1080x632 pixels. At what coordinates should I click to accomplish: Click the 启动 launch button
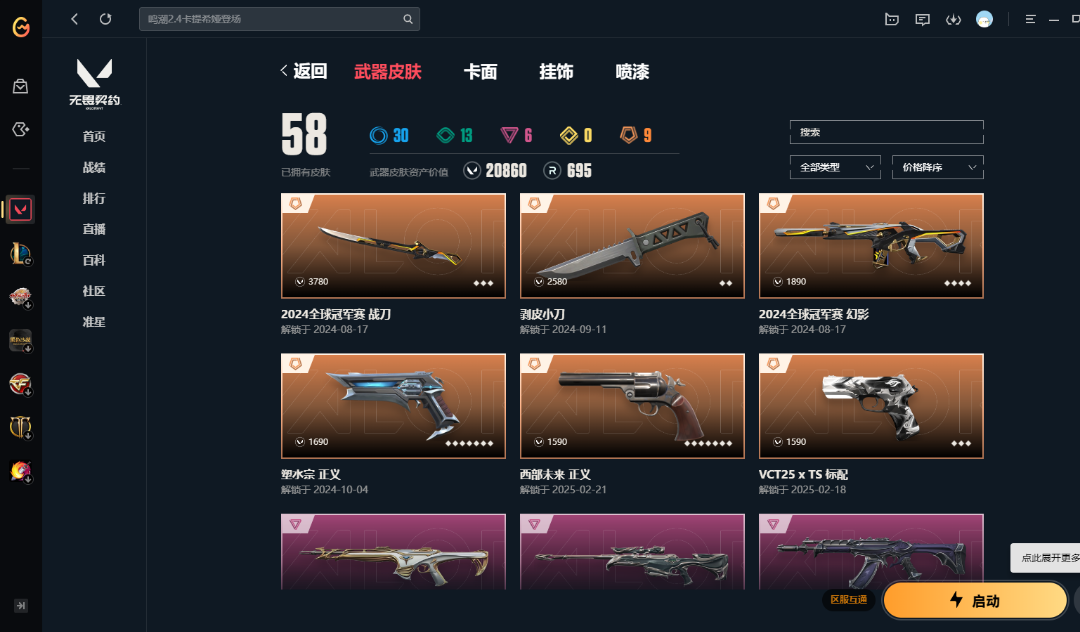[x=975, y=600]
